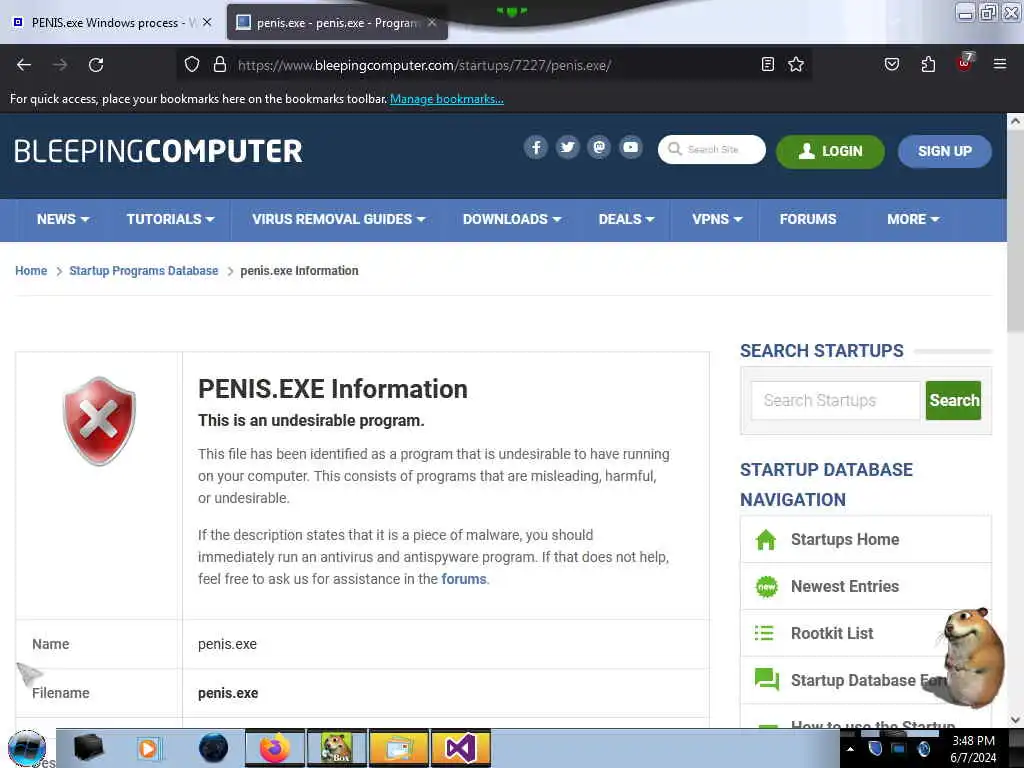Click the scrollbar up arrow
The height and width of the screenshot is (768, 1024).
click(1016, 121)
